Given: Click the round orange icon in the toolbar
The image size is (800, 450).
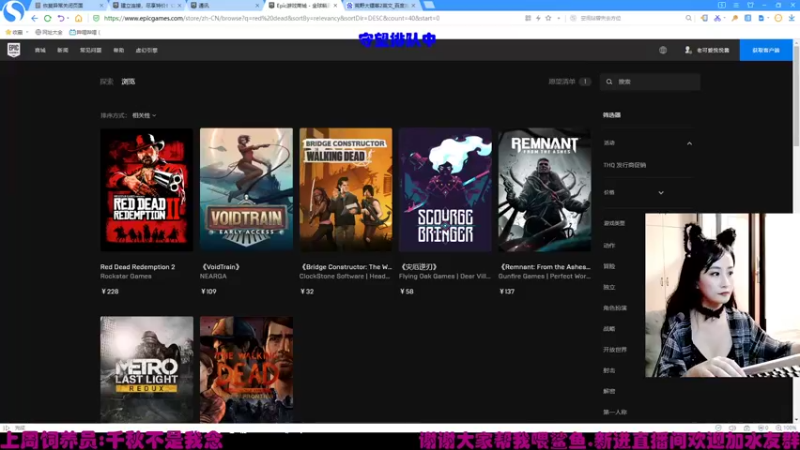Looking at the screenshot, I should (x=778, y=18).
